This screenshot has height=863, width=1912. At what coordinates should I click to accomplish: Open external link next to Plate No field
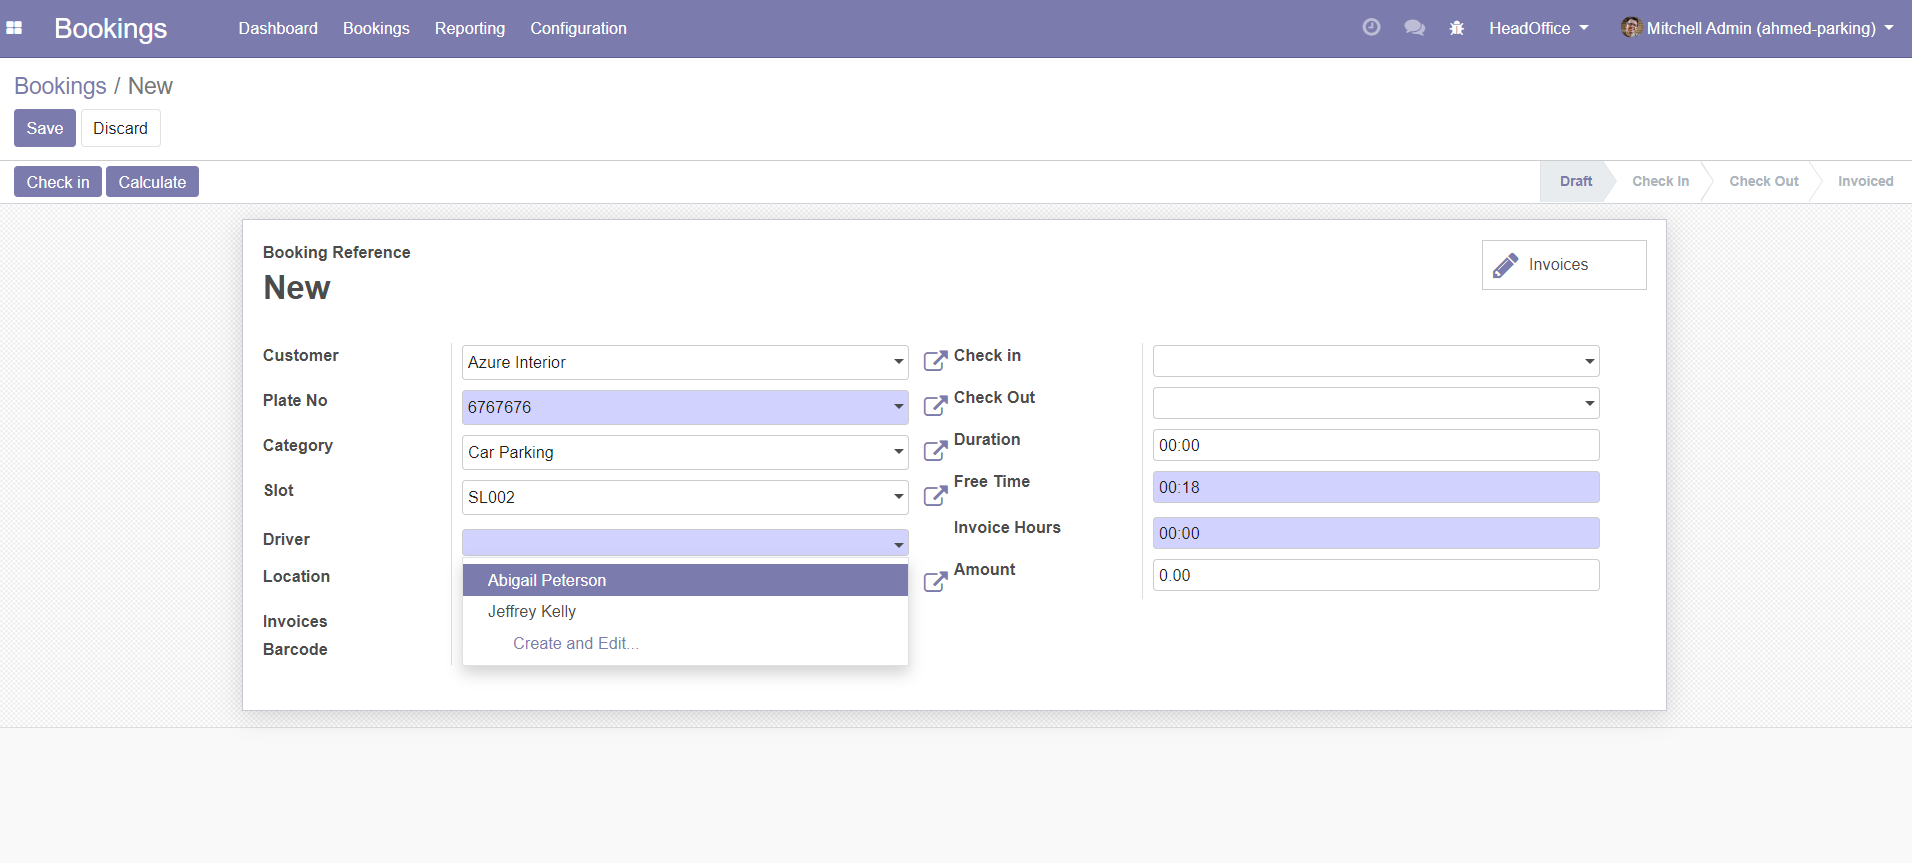point(935,406)
